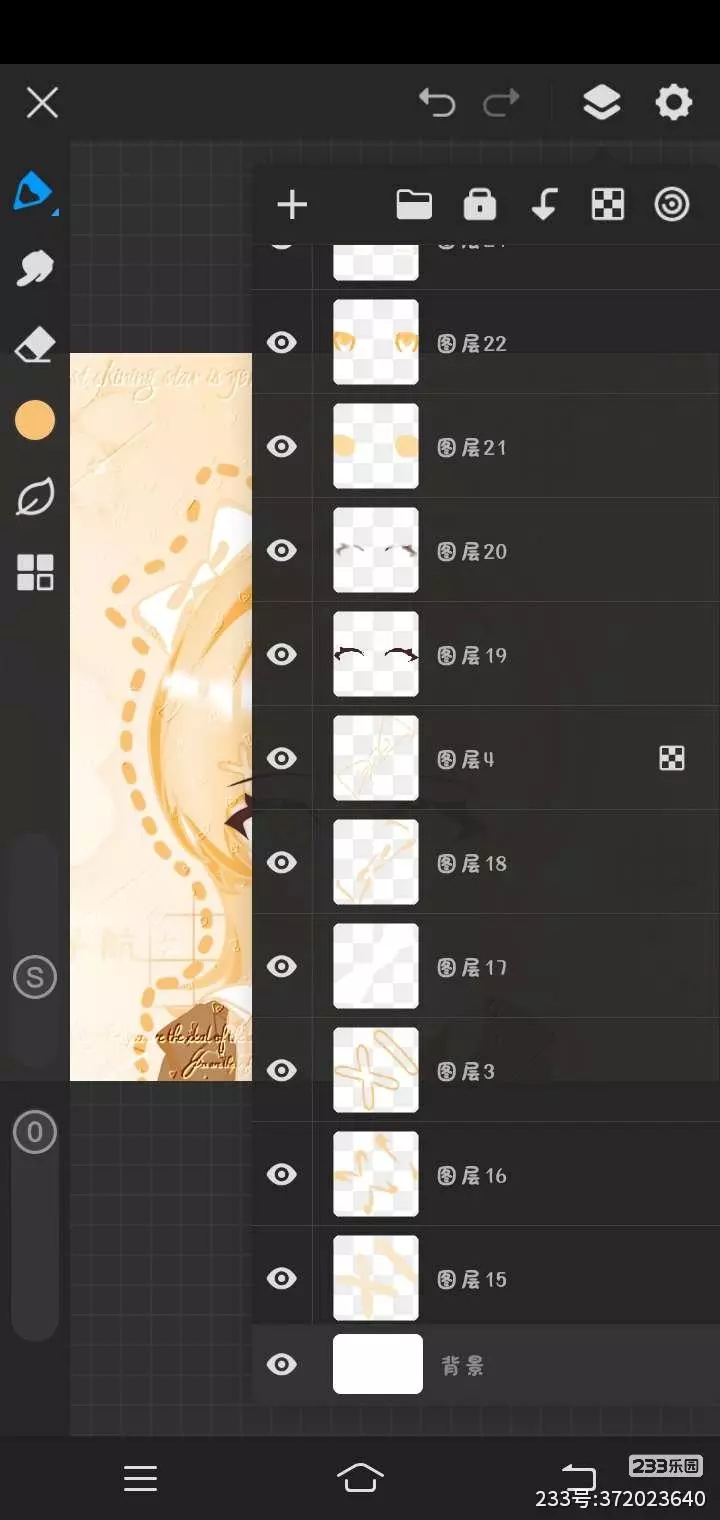Viewport: 720px width, 1520px height.
Task: Undo the last action
Action: point(437,102)
